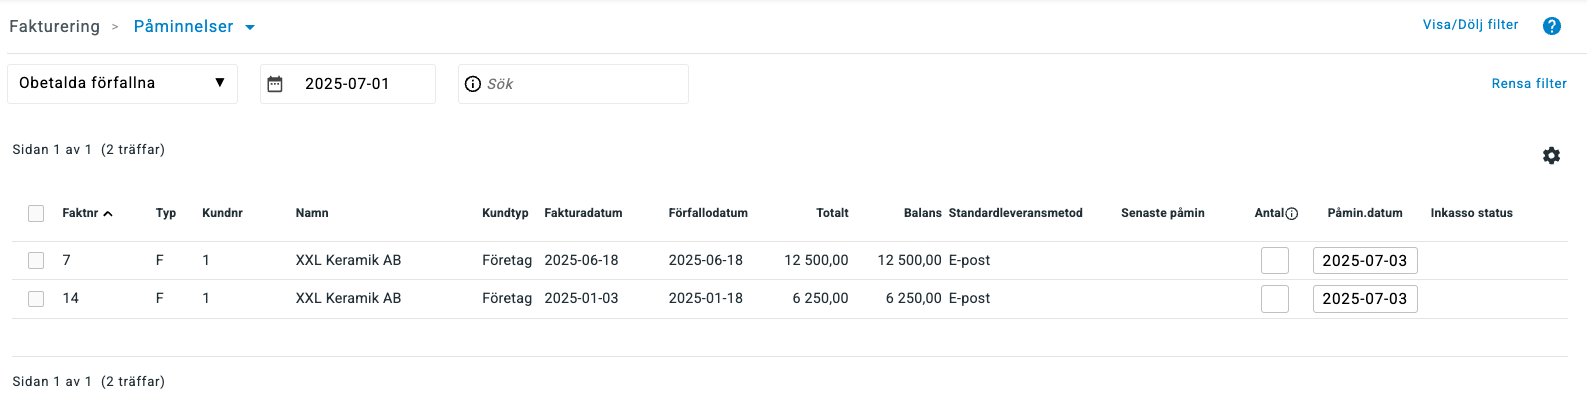Click the calendar icon in the date filter
Screen dimensions: 1587x407
tap(275, 84)
